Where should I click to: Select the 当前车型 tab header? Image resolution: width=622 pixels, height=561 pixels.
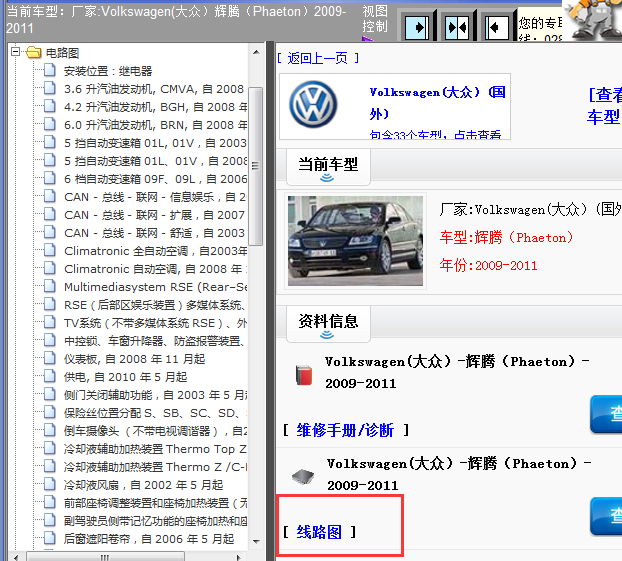click(328, 164)
